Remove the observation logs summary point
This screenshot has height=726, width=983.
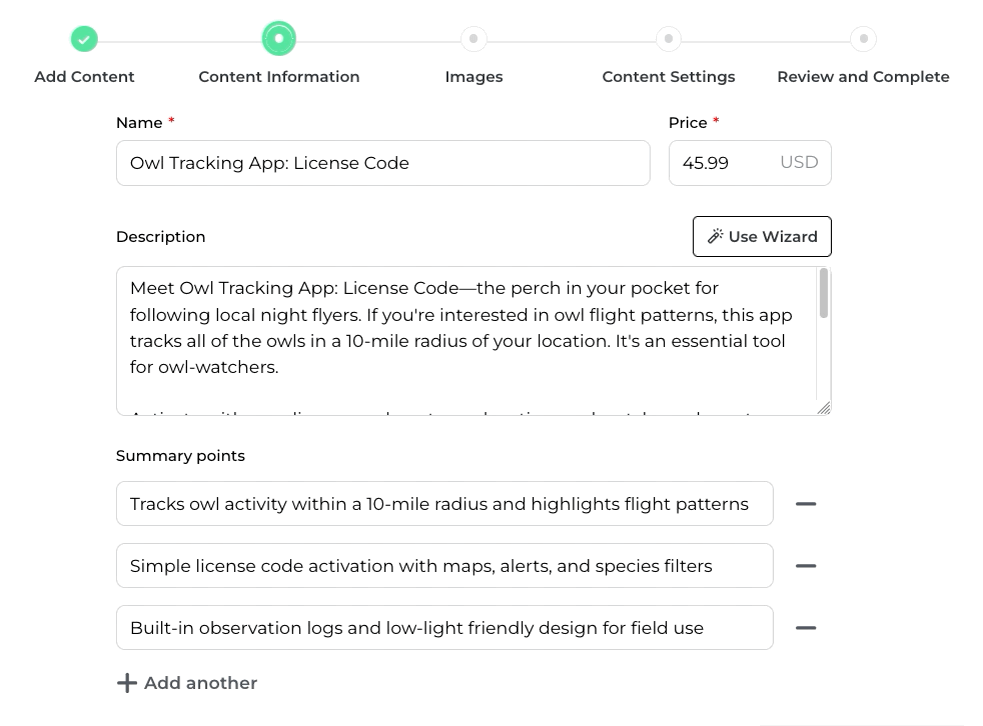805,628
